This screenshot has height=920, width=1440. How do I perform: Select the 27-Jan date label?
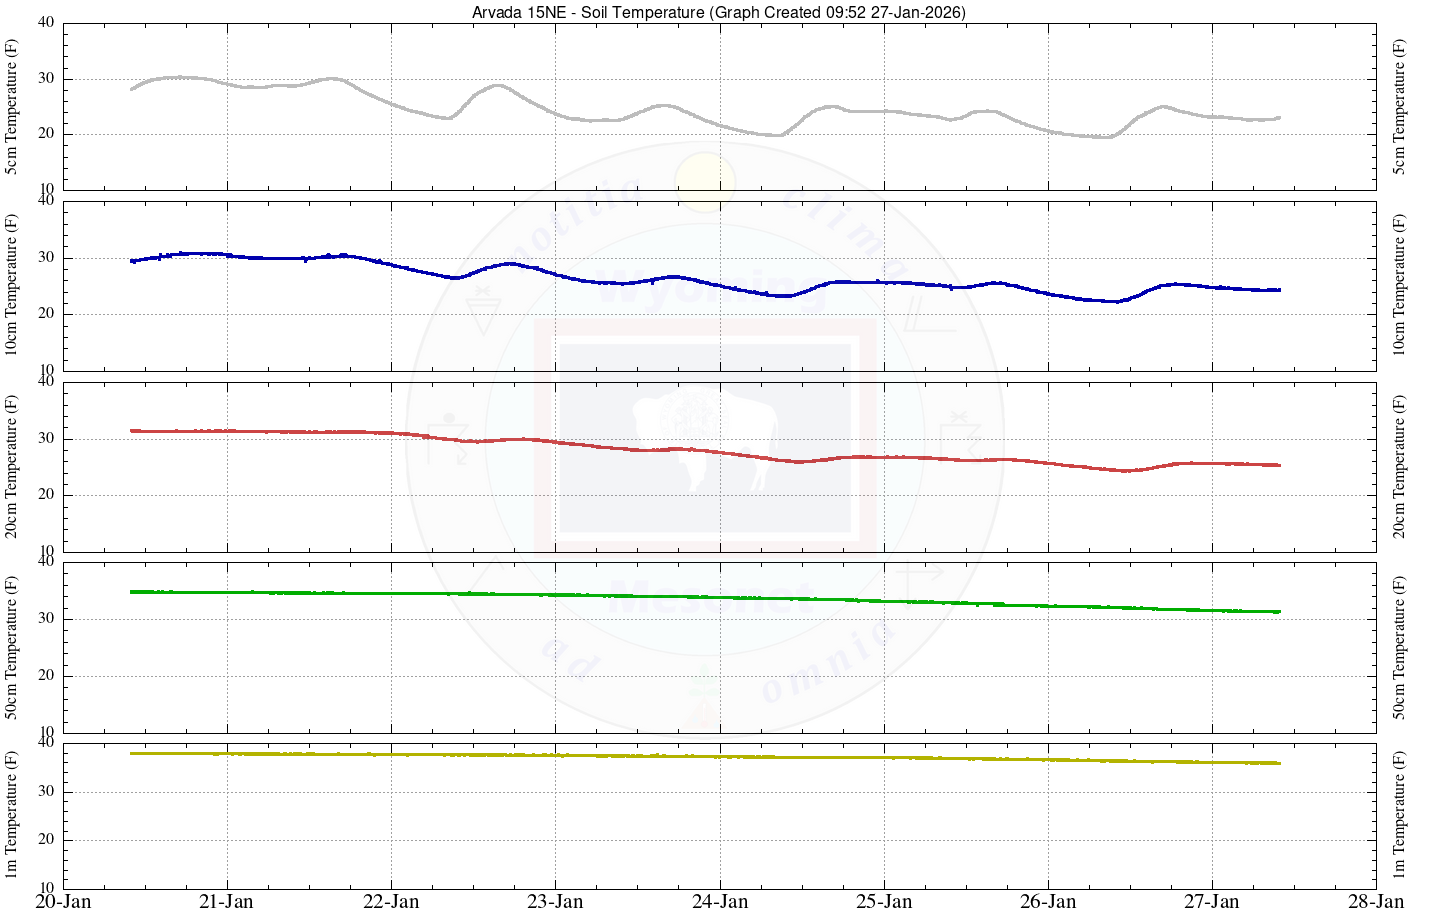click(x=1212, y=902)
